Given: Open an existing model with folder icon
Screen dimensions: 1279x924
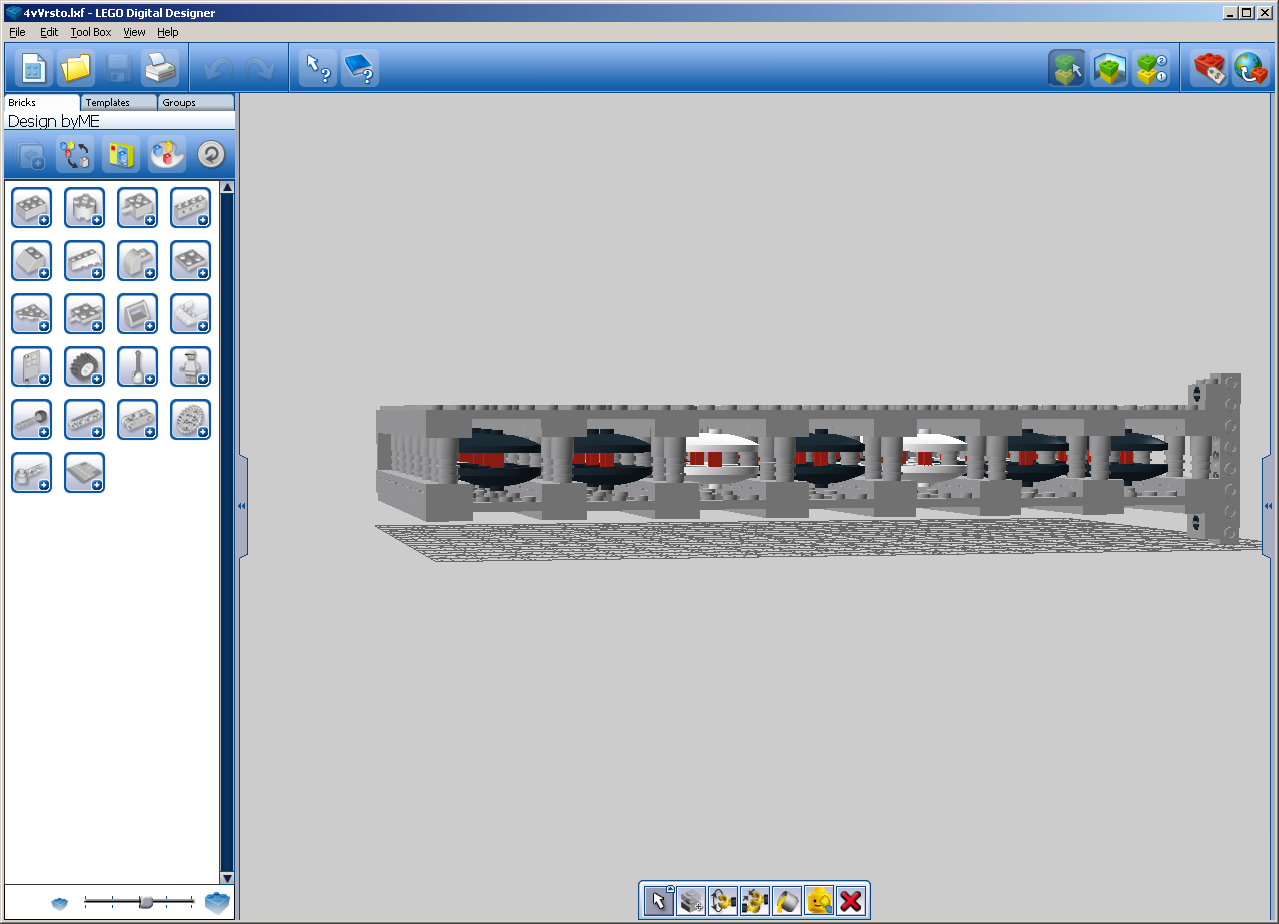Looking at the screenshot, I should (76, 68).
